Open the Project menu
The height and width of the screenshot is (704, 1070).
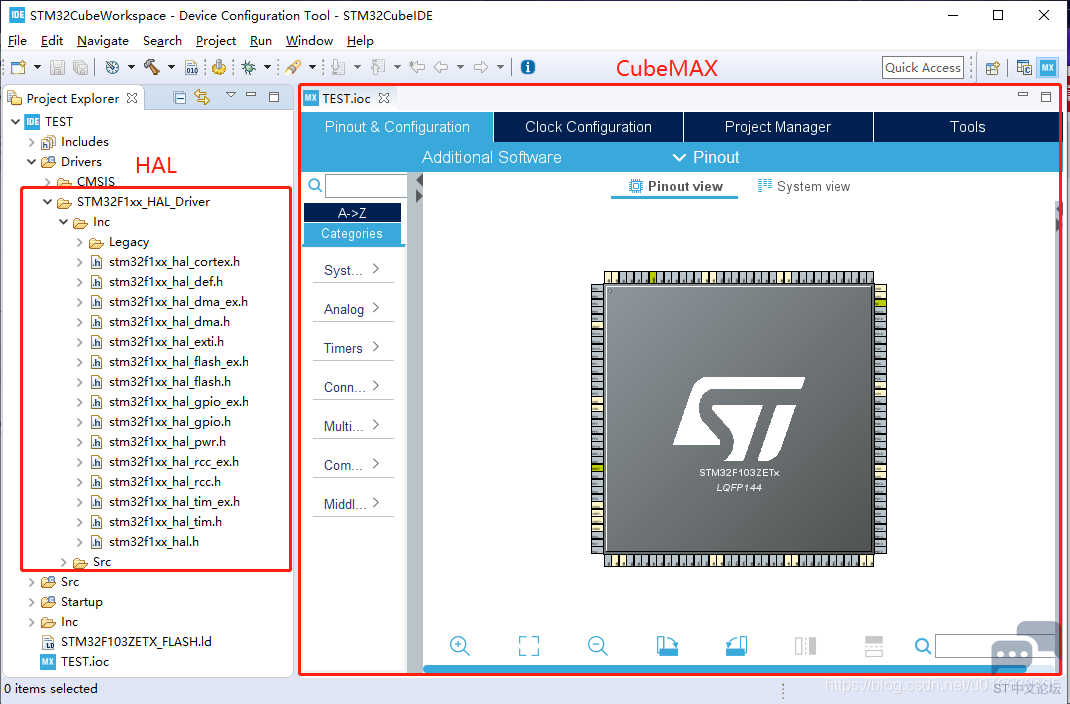click(216, 41)
